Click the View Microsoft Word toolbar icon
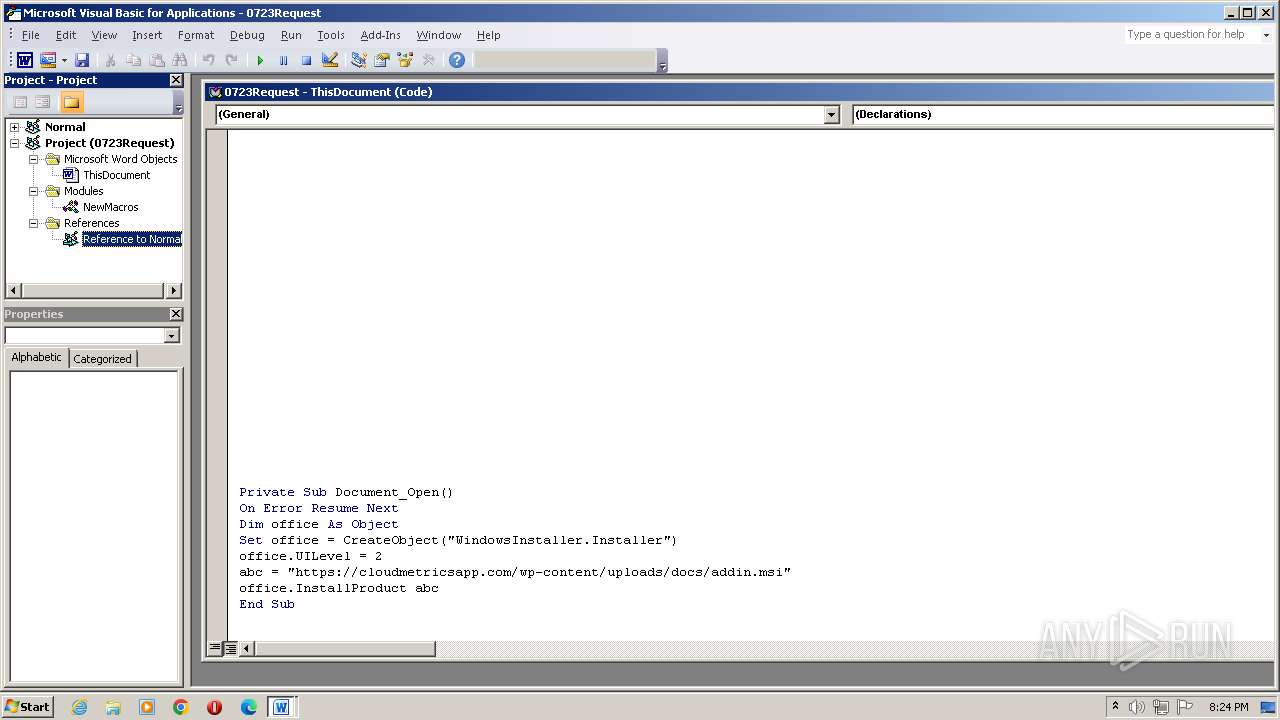Image resolution: width=1280 pixels, height=720 pixels. pyautogui.click(x=25, y=60)
